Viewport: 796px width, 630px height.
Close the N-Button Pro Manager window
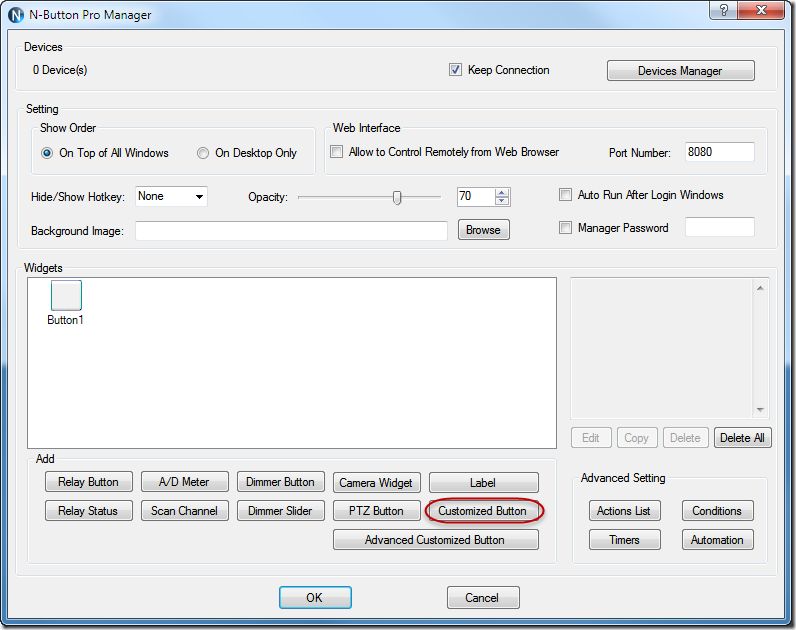coord(761,10)
